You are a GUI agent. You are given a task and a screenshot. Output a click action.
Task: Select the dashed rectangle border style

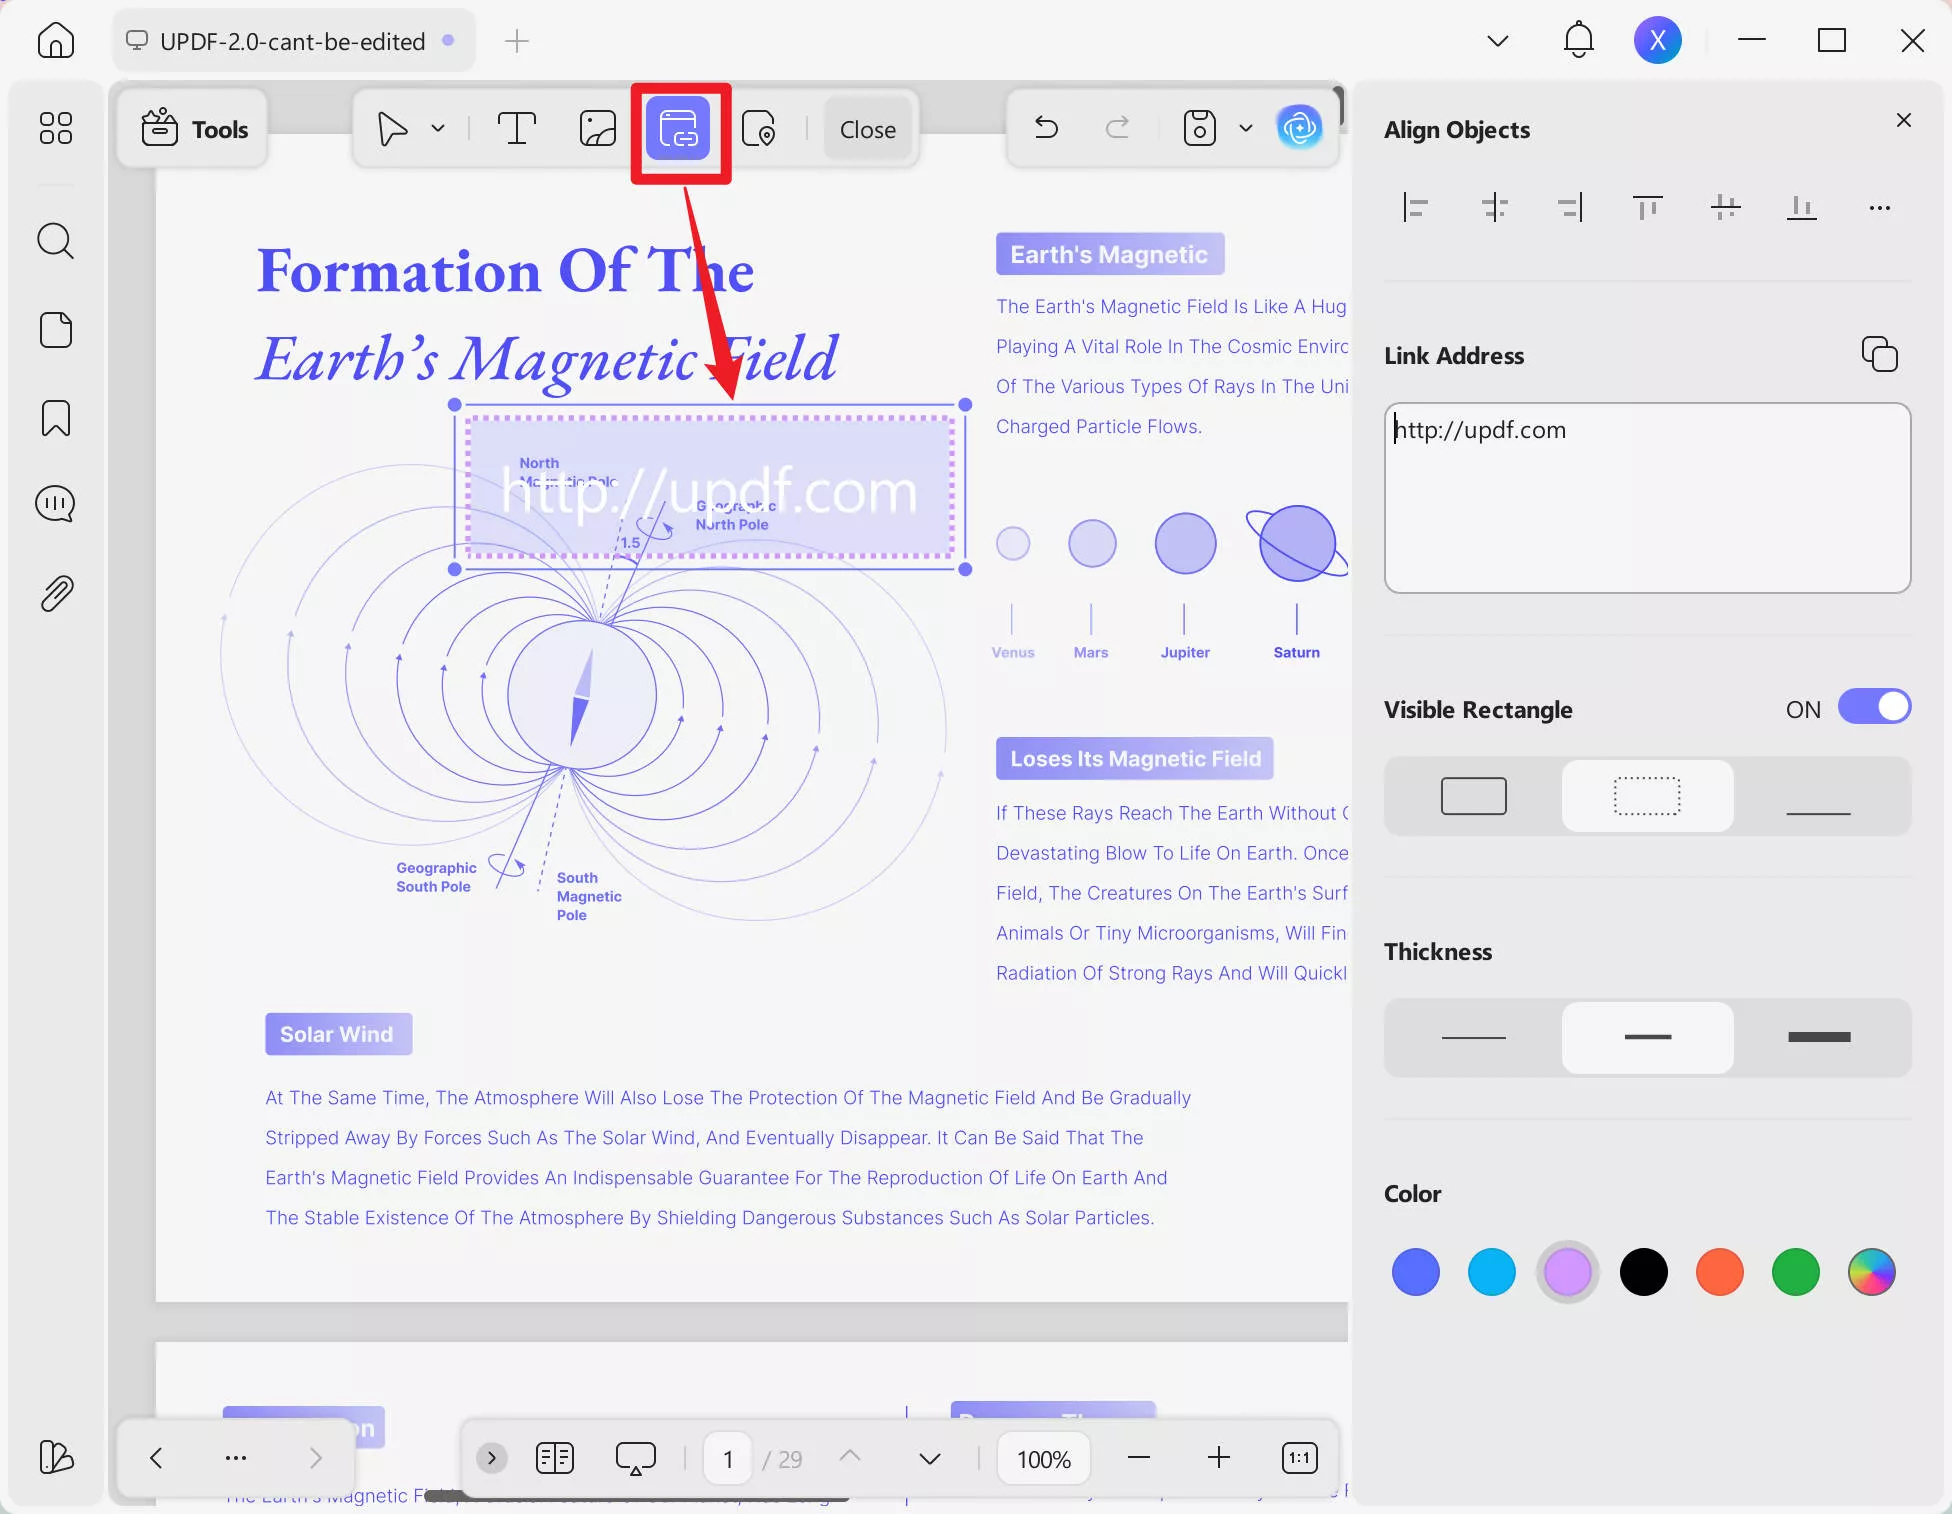(1646, 796)
